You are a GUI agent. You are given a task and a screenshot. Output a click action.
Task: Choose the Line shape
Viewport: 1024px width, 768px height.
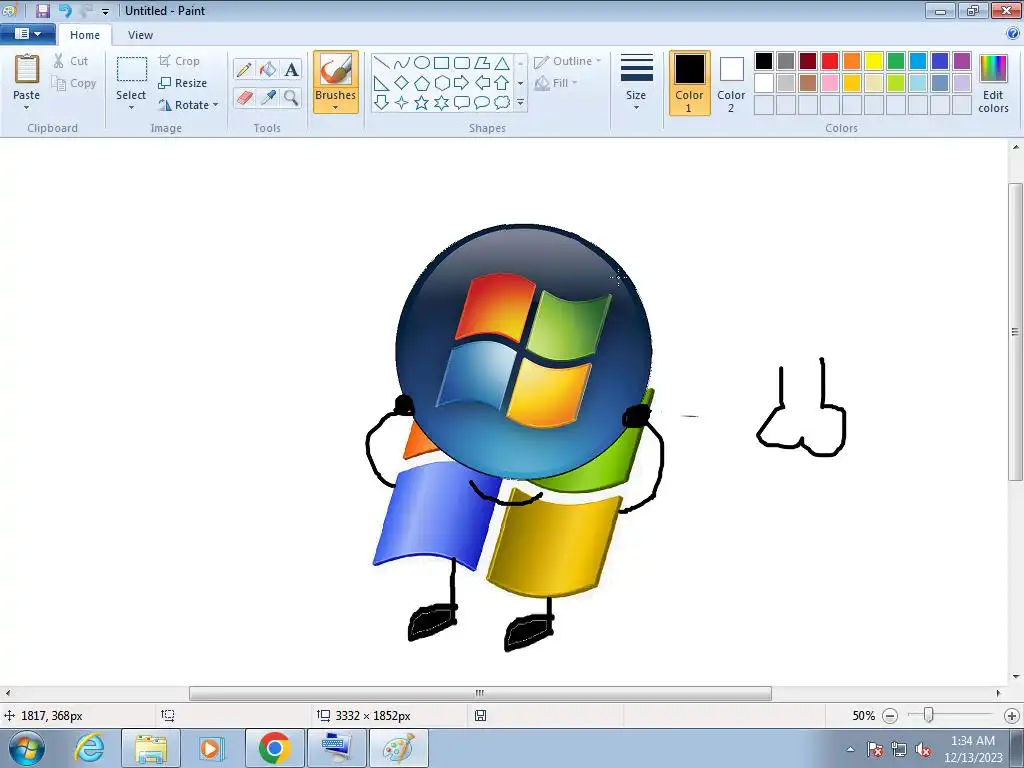coord(382,63)
